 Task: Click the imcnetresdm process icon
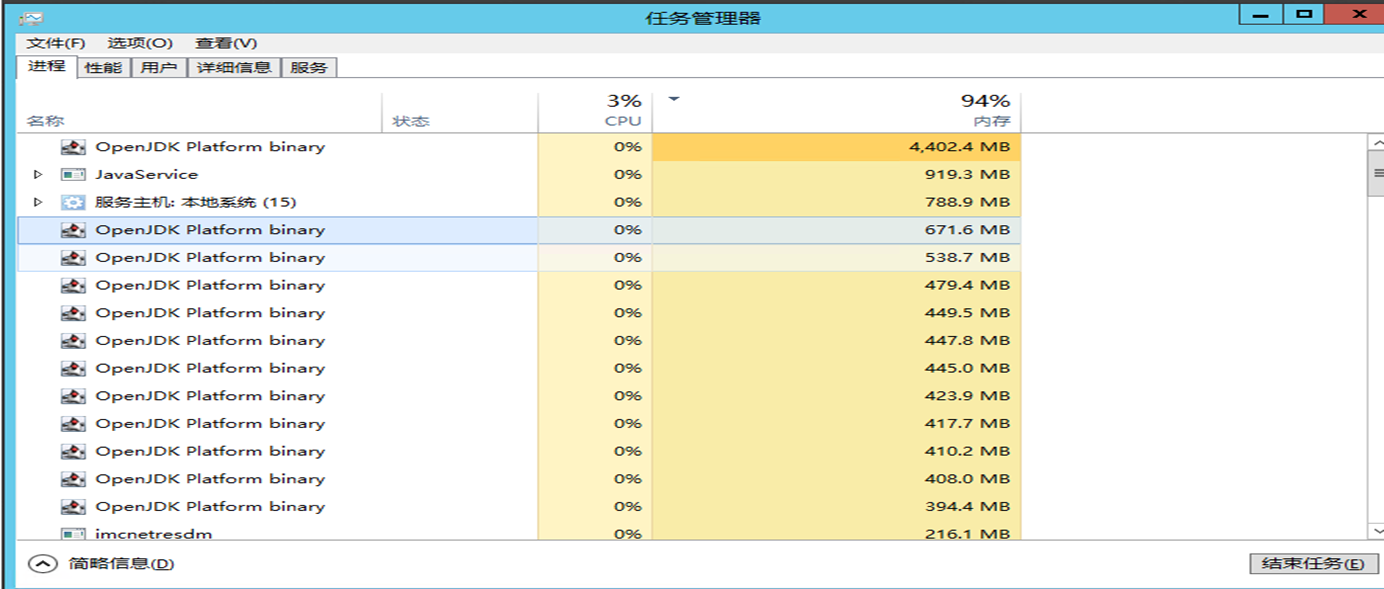click(73, 534)
